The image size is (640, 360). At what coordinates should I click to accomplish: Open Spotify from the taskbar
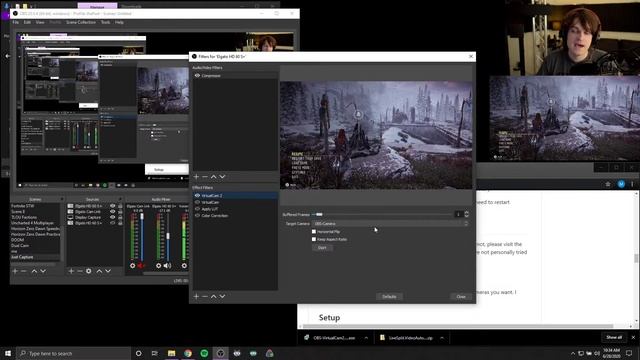point(204,353)
